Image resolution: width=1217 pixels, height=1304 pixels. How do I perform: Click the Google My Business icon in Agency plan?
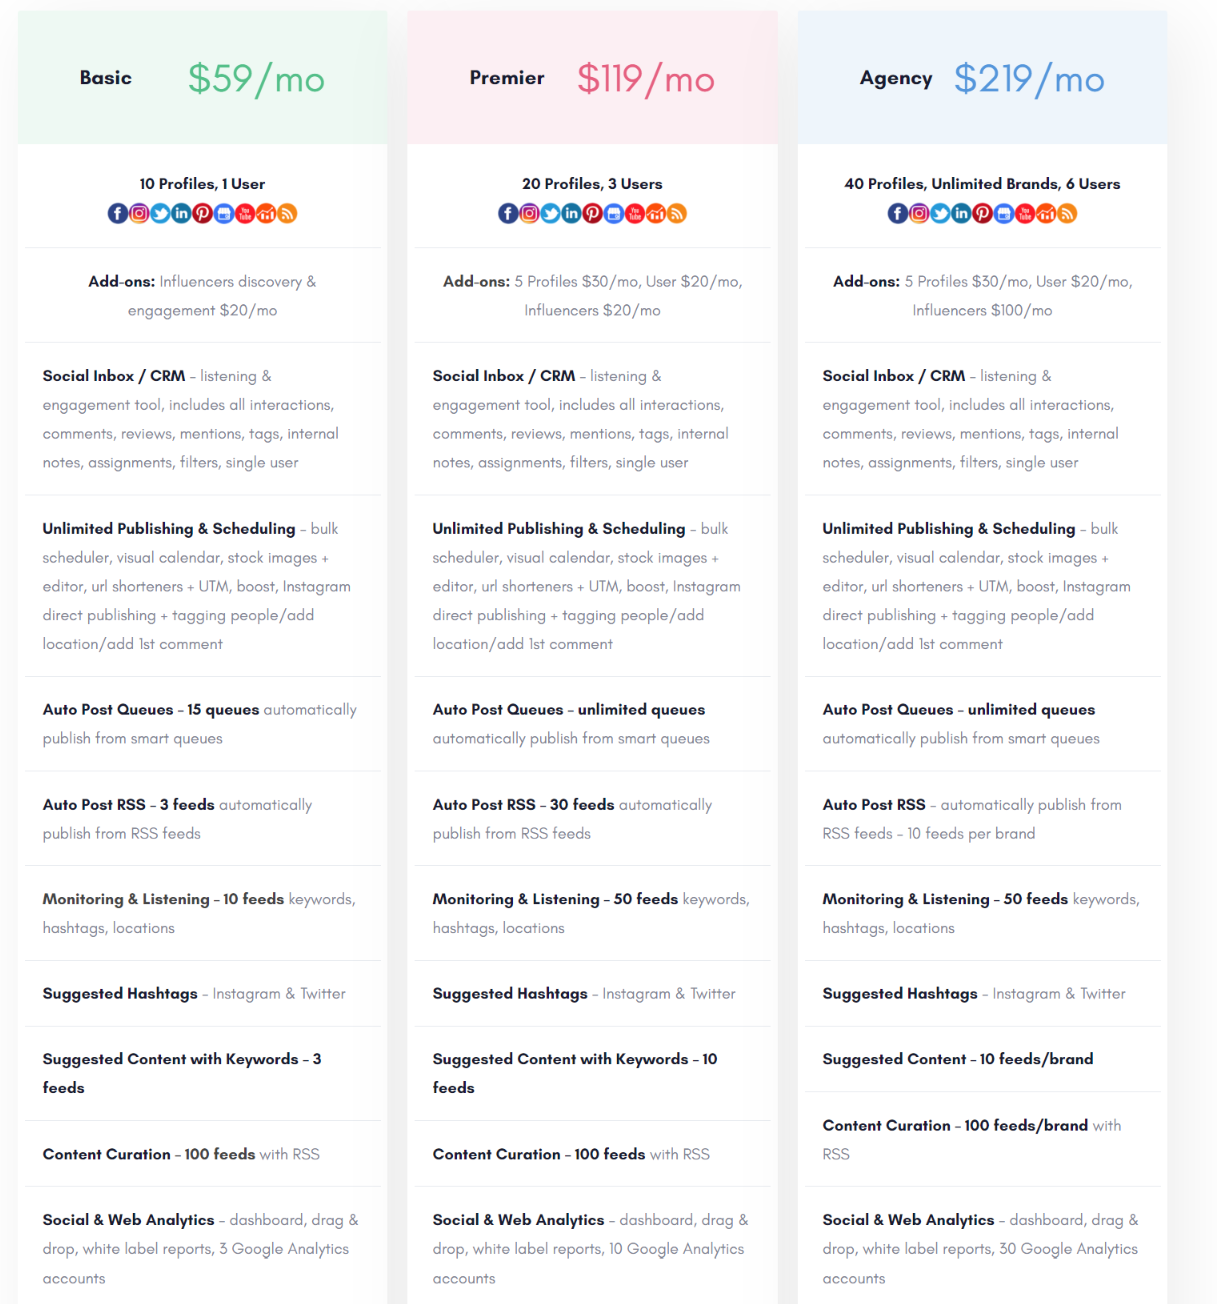tap(1003, 213)
